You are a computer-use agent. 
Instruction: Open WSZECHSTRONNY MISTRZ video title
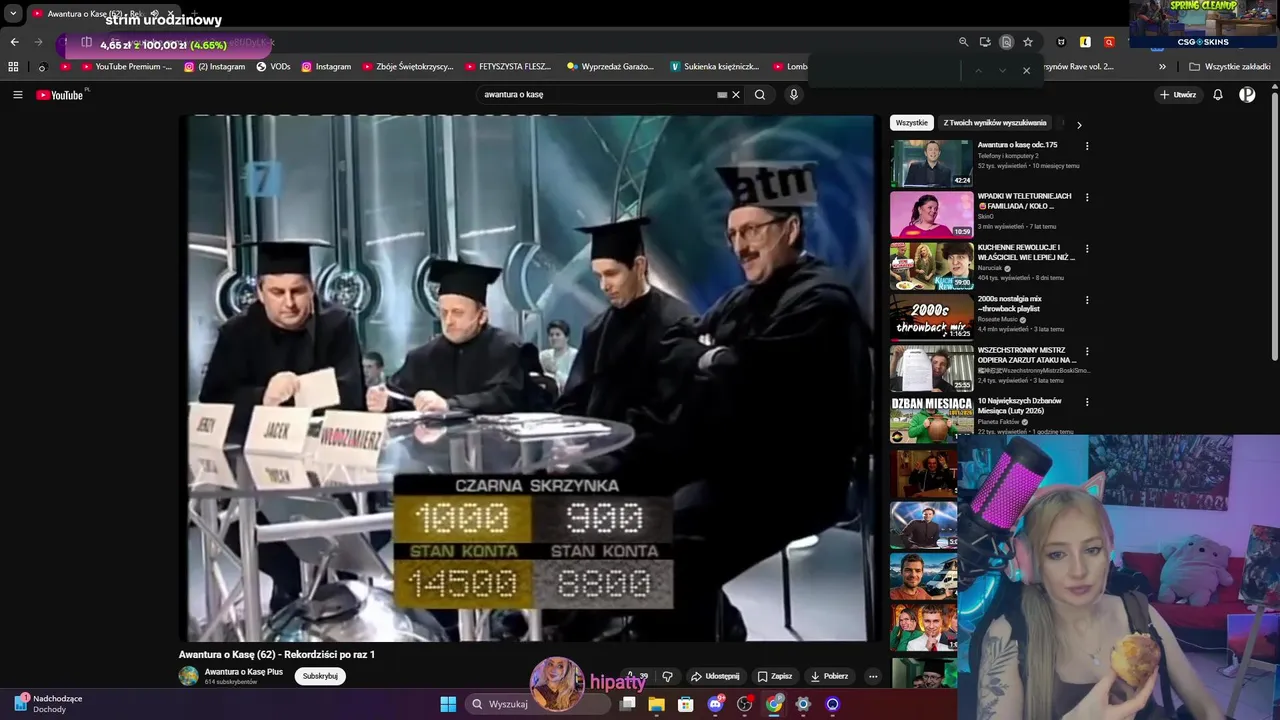click(1027, 355)
